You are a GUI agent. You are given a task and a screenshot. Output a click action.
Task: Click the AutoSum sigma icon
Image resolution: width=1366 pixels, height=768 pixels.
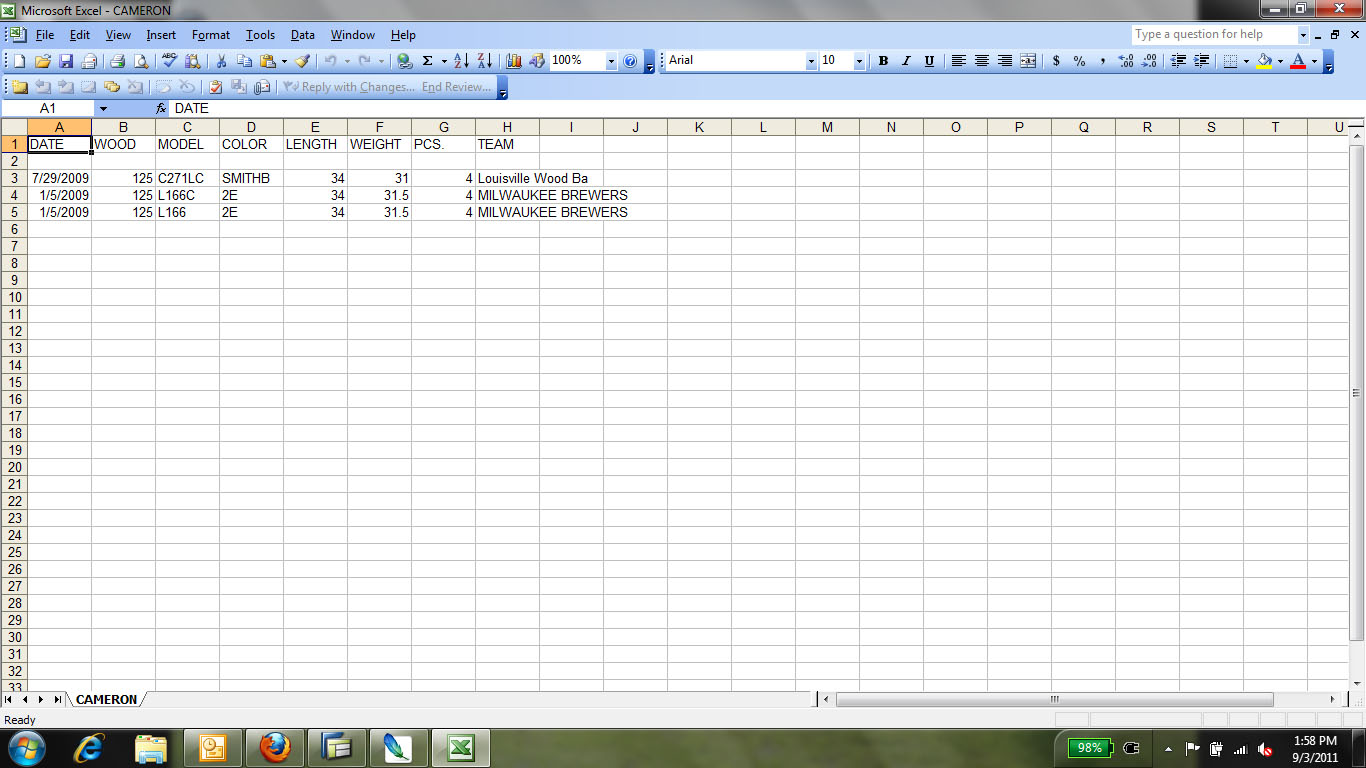pyautogui.click(x=427, y=61)
